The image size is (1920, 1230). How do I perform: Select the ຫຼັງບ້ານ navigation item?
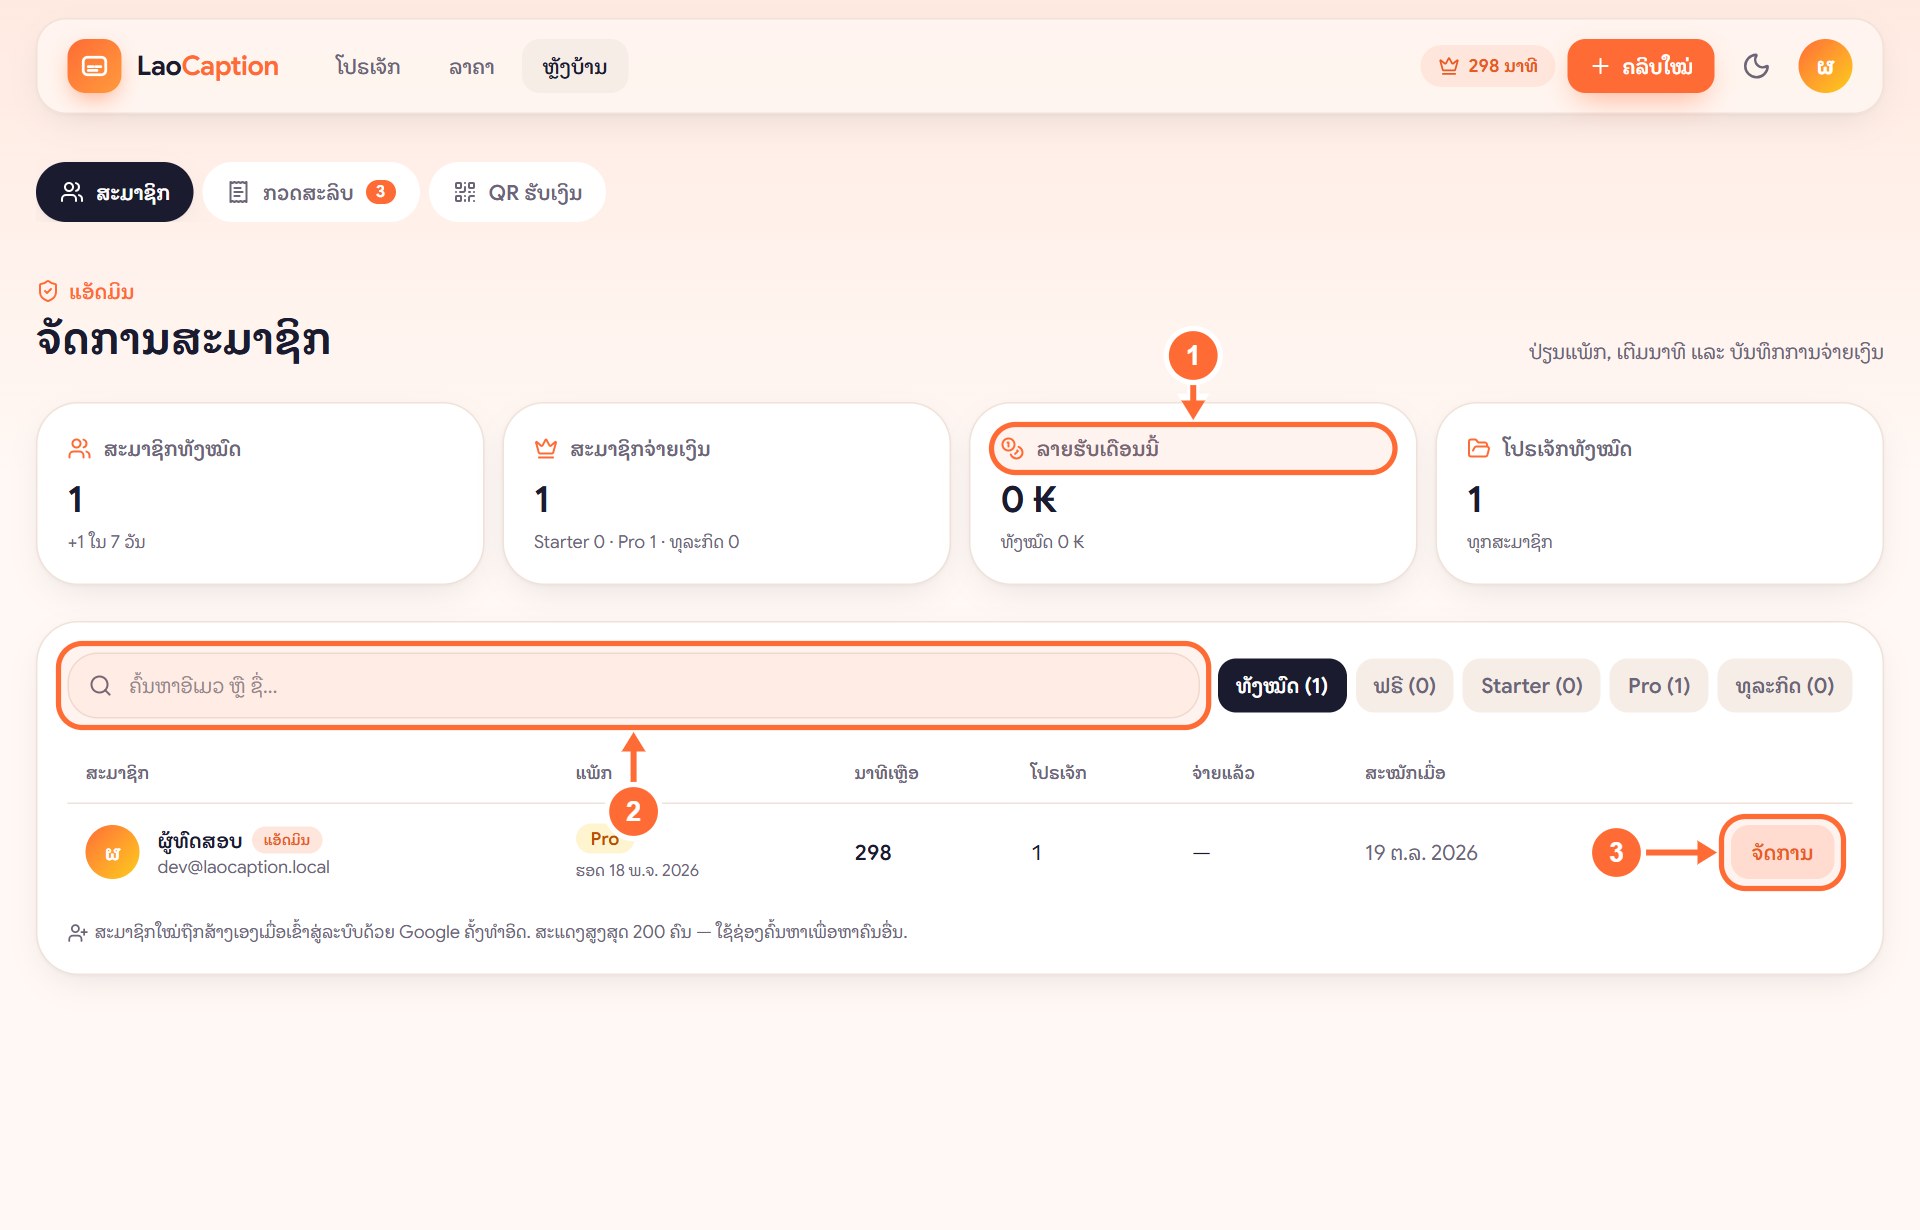click(575, 66)
